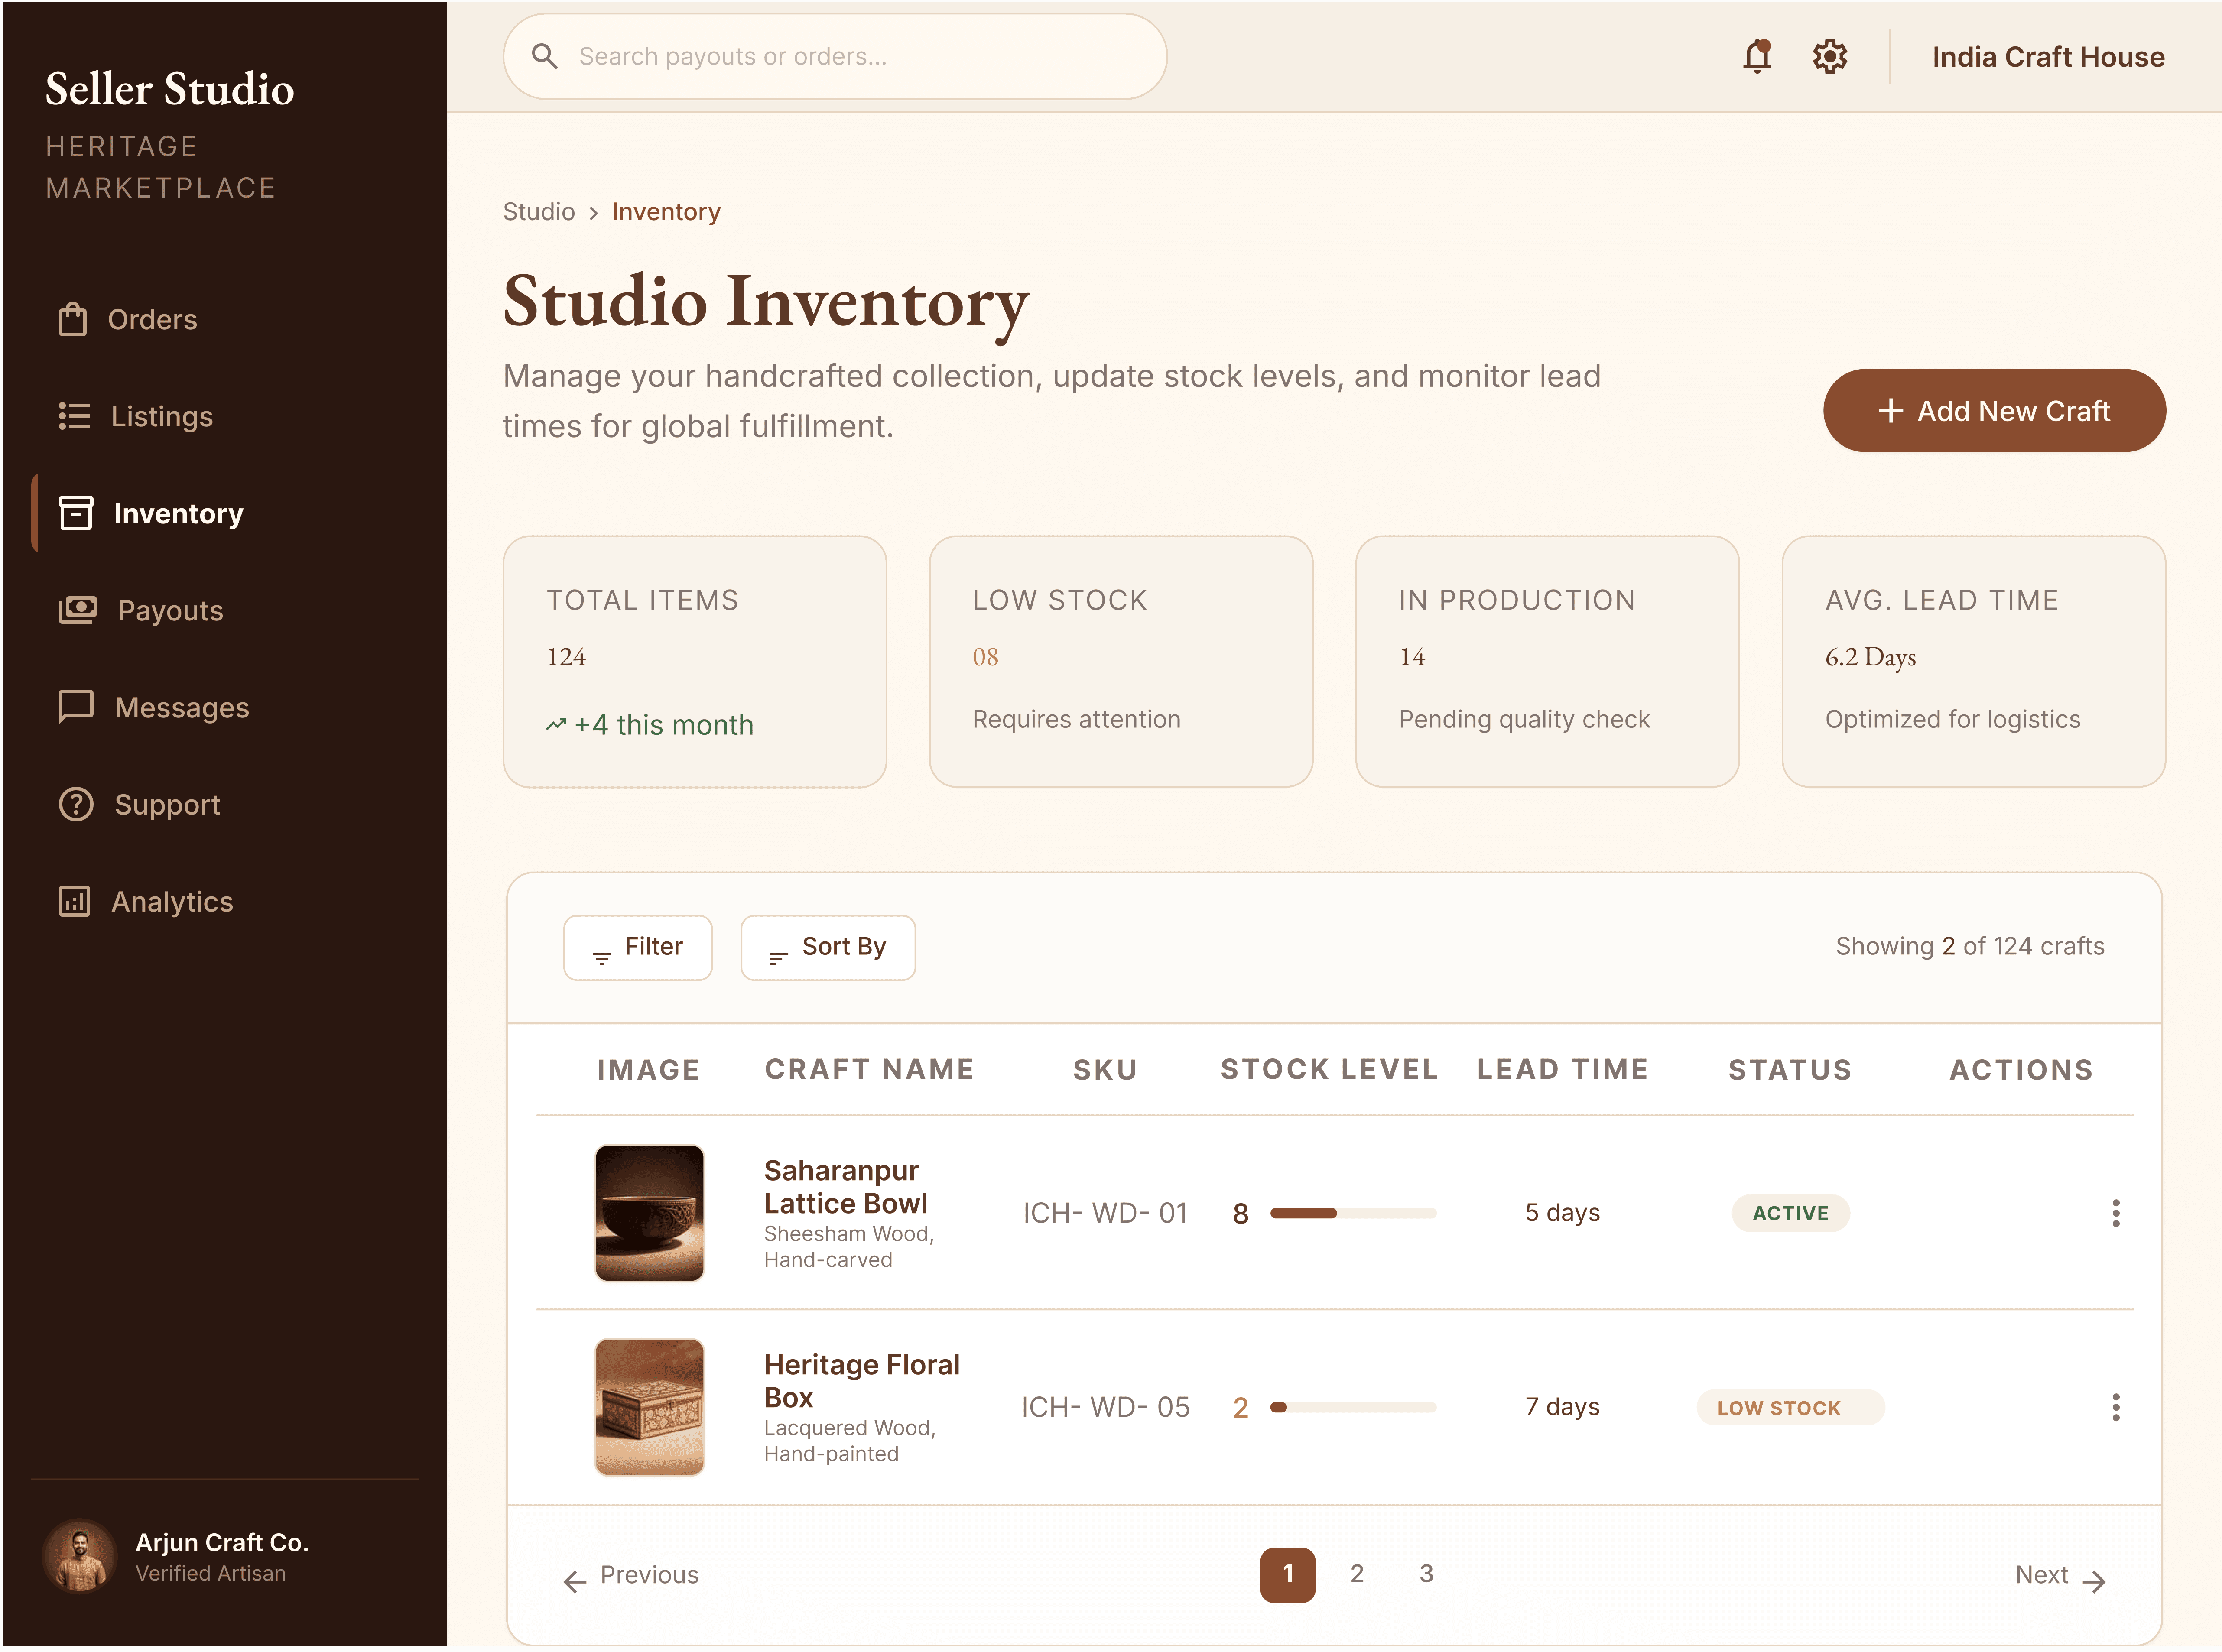Click the Add New Craft button
This screenshot has height=1652, width=2222.
pos(1994,411)
